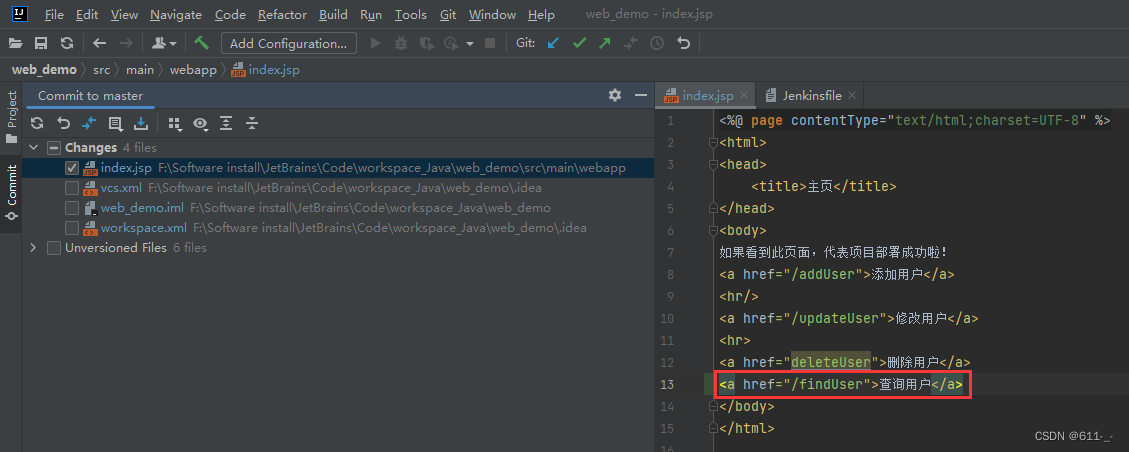1129x452 pixels.
Task: Click the Debug bug icon
Action: pos(401,44)
